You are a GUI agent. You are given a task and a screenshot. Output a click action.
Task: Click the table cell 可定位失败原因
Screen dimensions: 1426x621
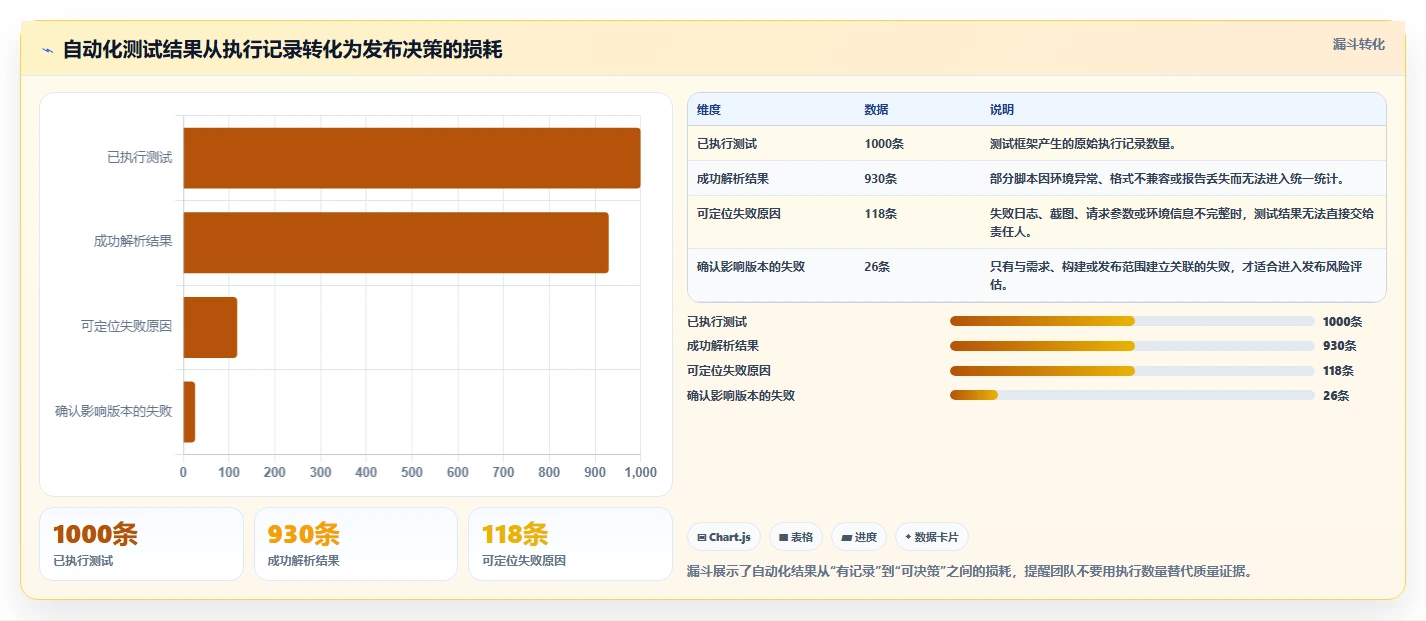click(739, 213)
